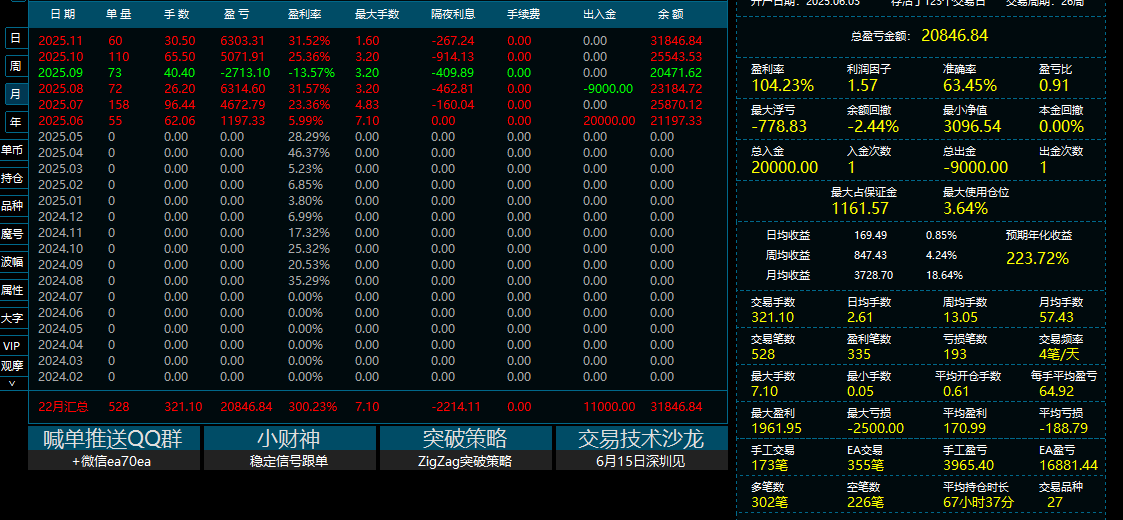Click the 最小净值 value 3096.54

click(971, 127)
